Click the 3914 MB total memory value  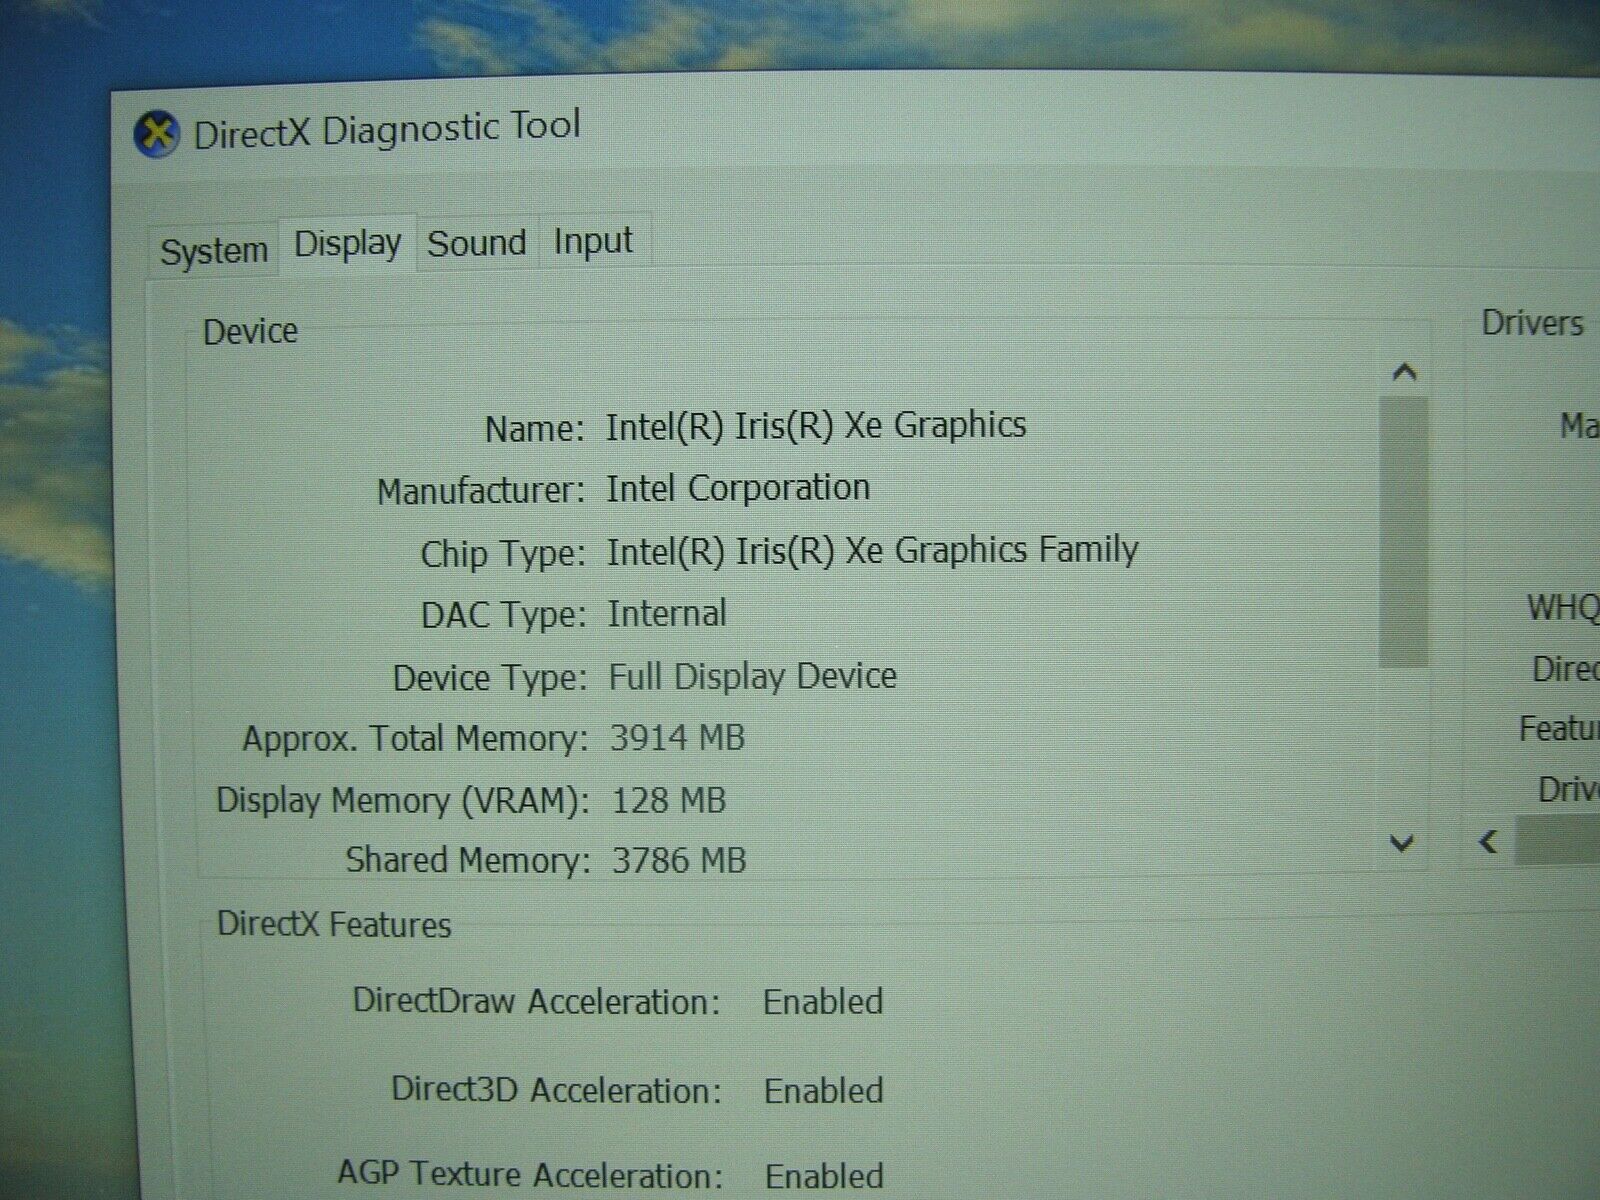click(677, 738)
